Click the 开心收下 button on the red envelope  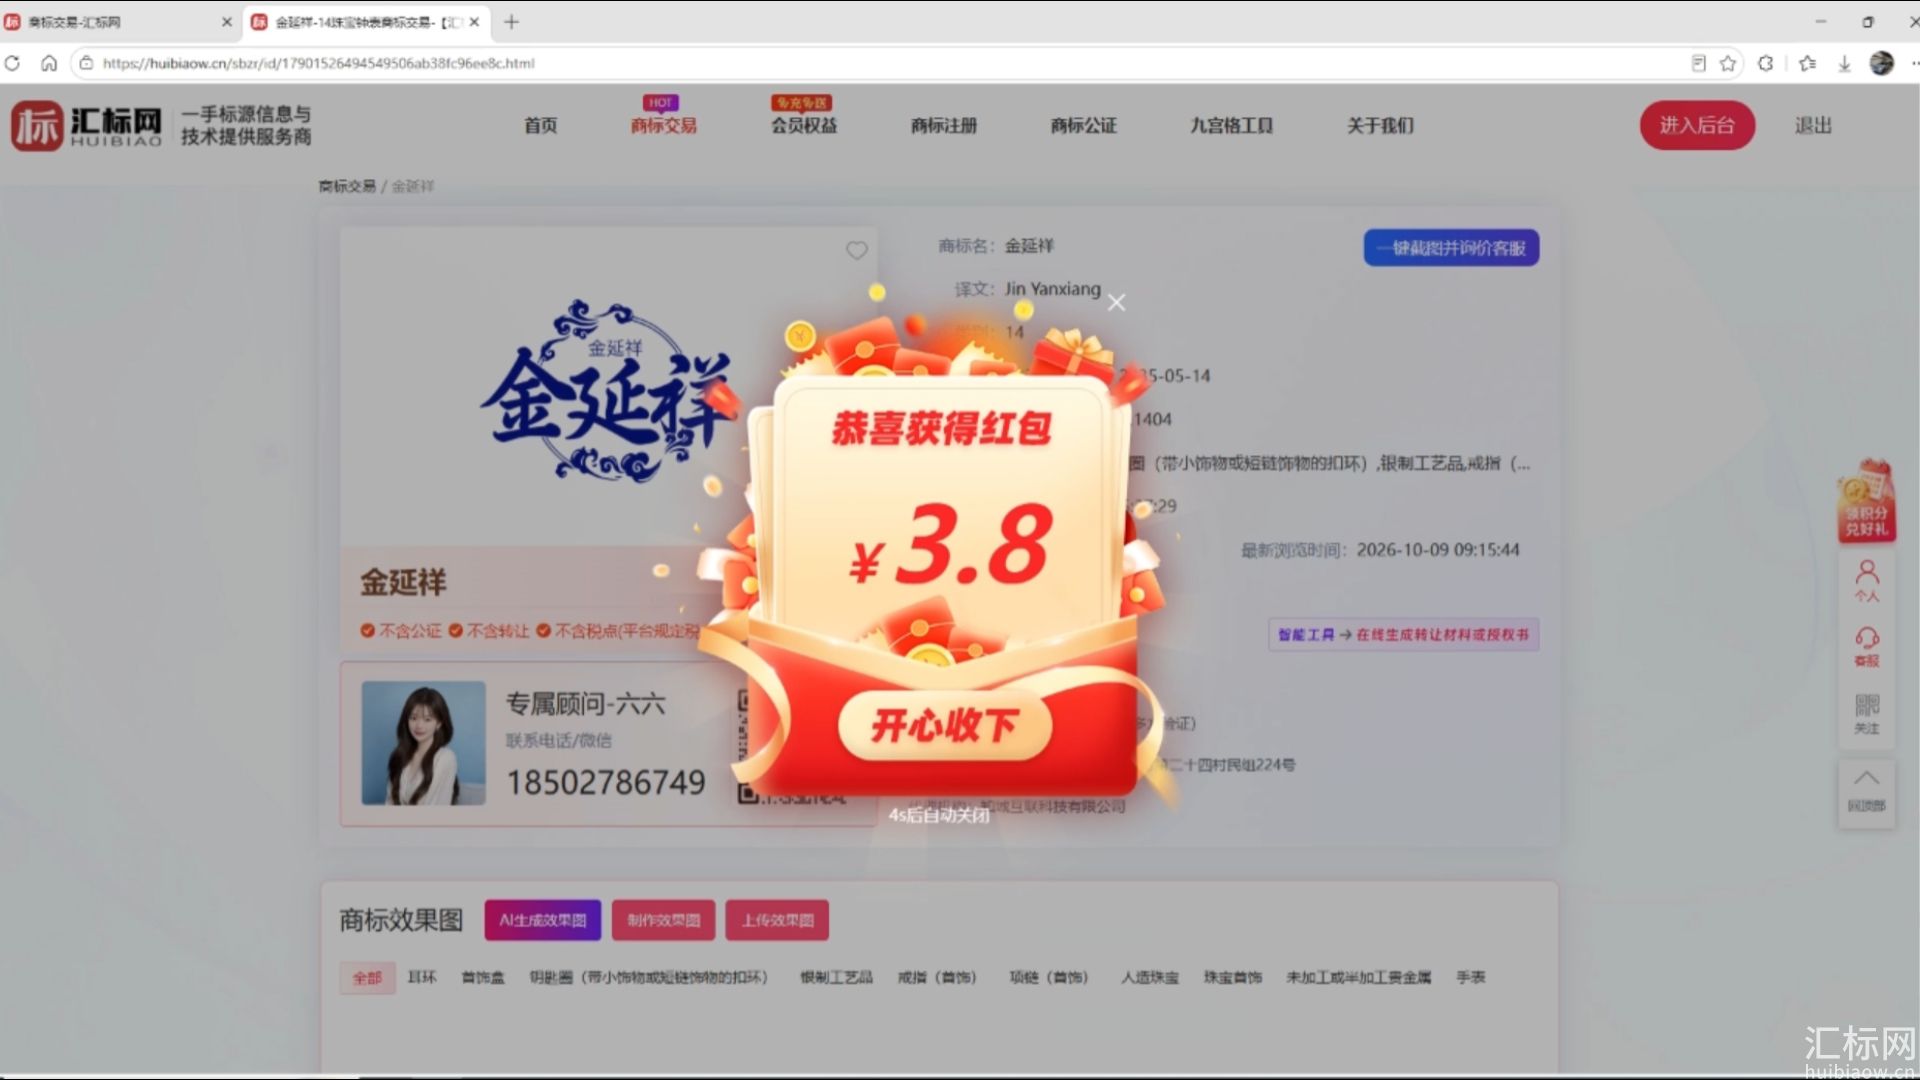click(945, 725)
